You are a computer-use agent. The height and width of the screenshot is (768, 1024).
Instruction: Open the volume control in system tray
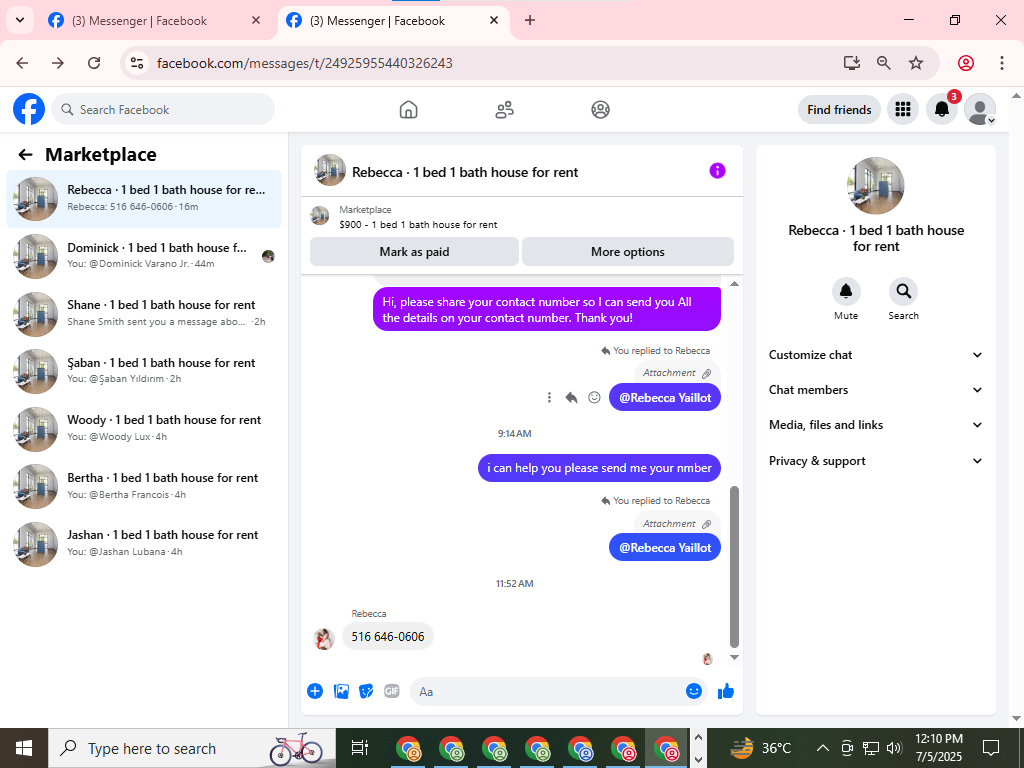(894, 748)
